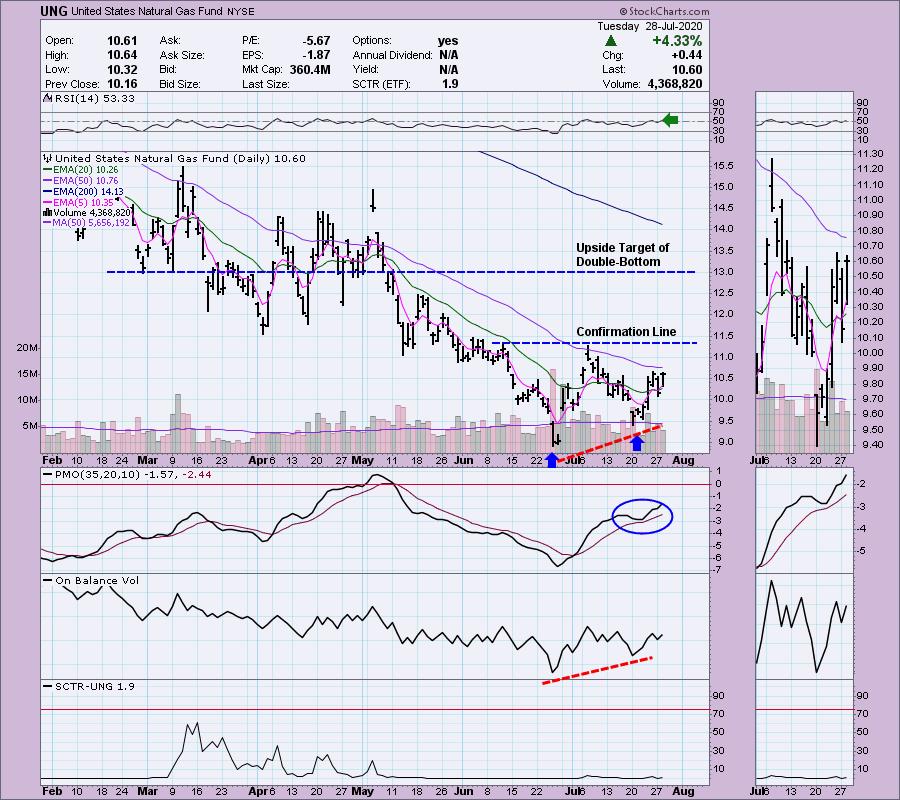This screenshot has width=900, height=800.
Task: Select the Open value 10.61
Action: 122,41
